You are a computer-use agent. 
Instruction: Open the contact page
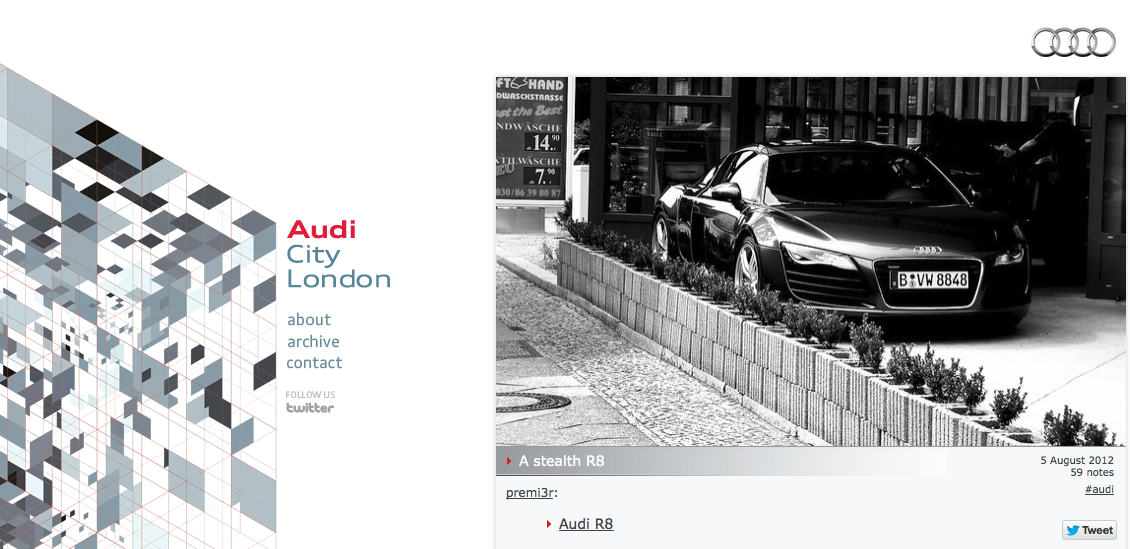coord(314,362)
